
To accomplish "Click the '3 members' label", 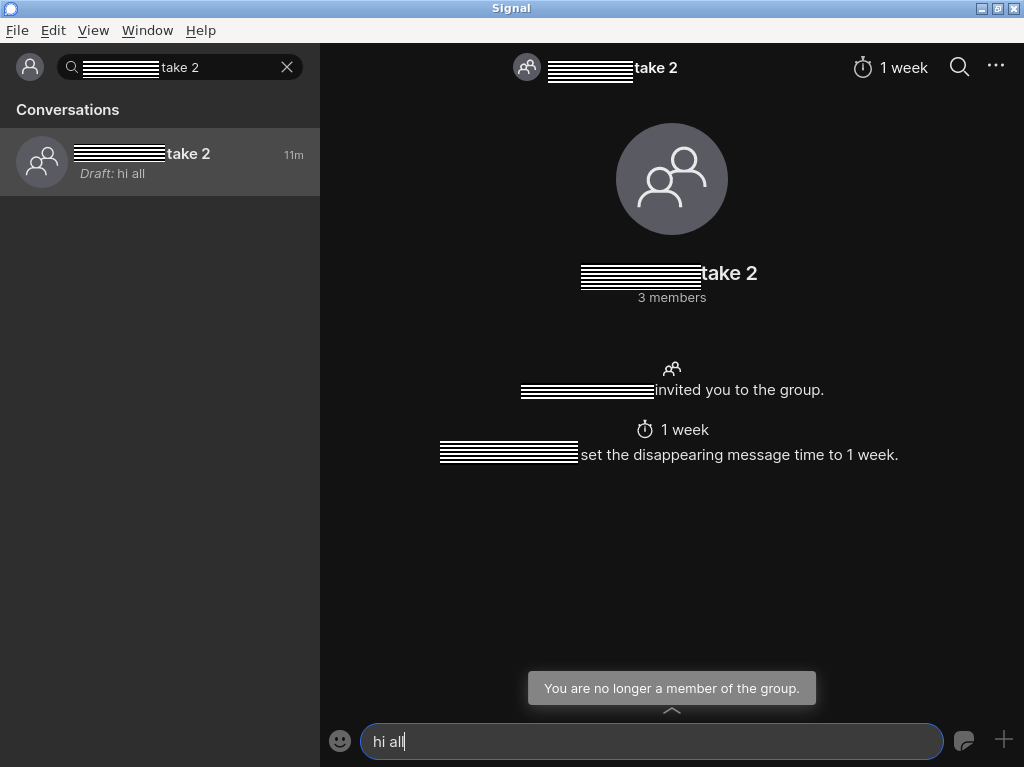I will (x=672, y=298).
